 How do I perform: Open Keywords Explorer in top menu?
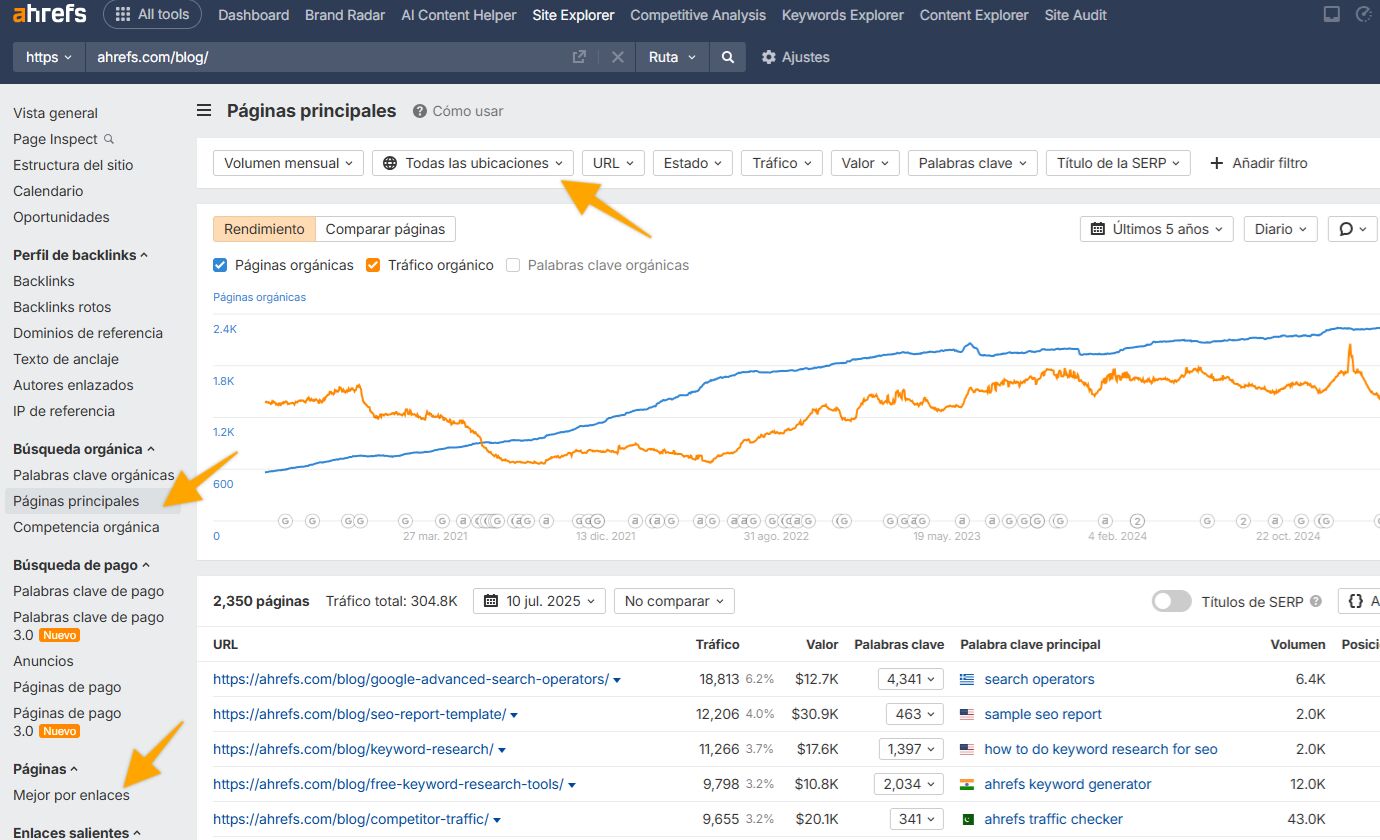pos(842,15)
